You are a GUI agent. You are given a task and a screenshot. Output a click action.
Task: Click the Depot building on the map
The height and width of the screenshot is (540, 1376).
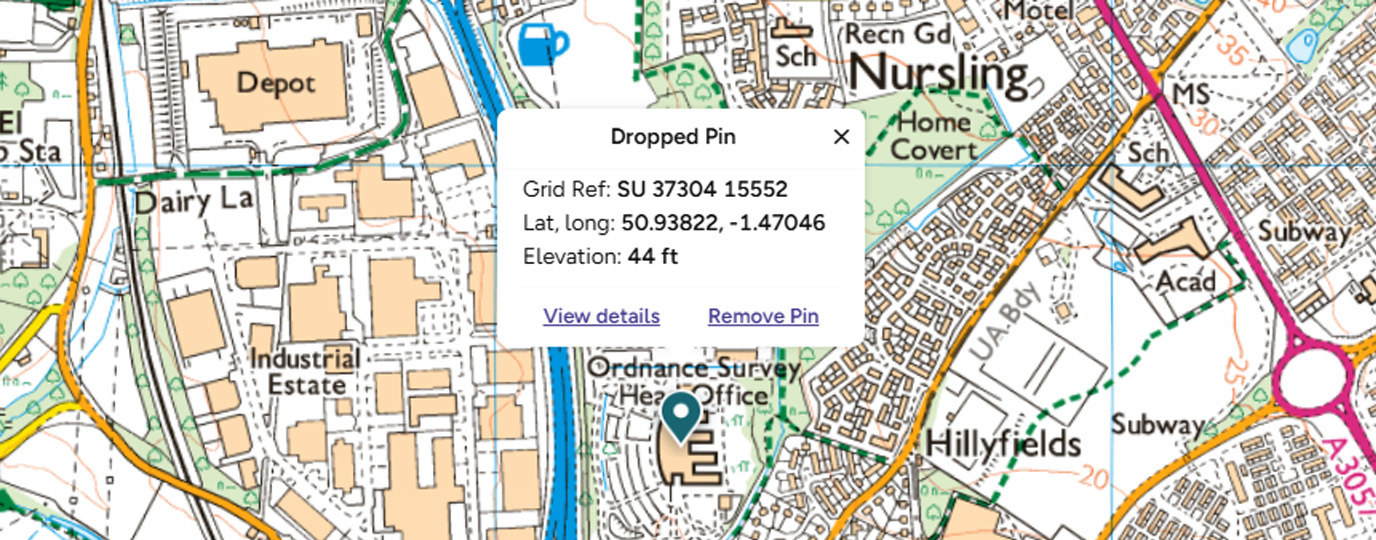point(276,82)
